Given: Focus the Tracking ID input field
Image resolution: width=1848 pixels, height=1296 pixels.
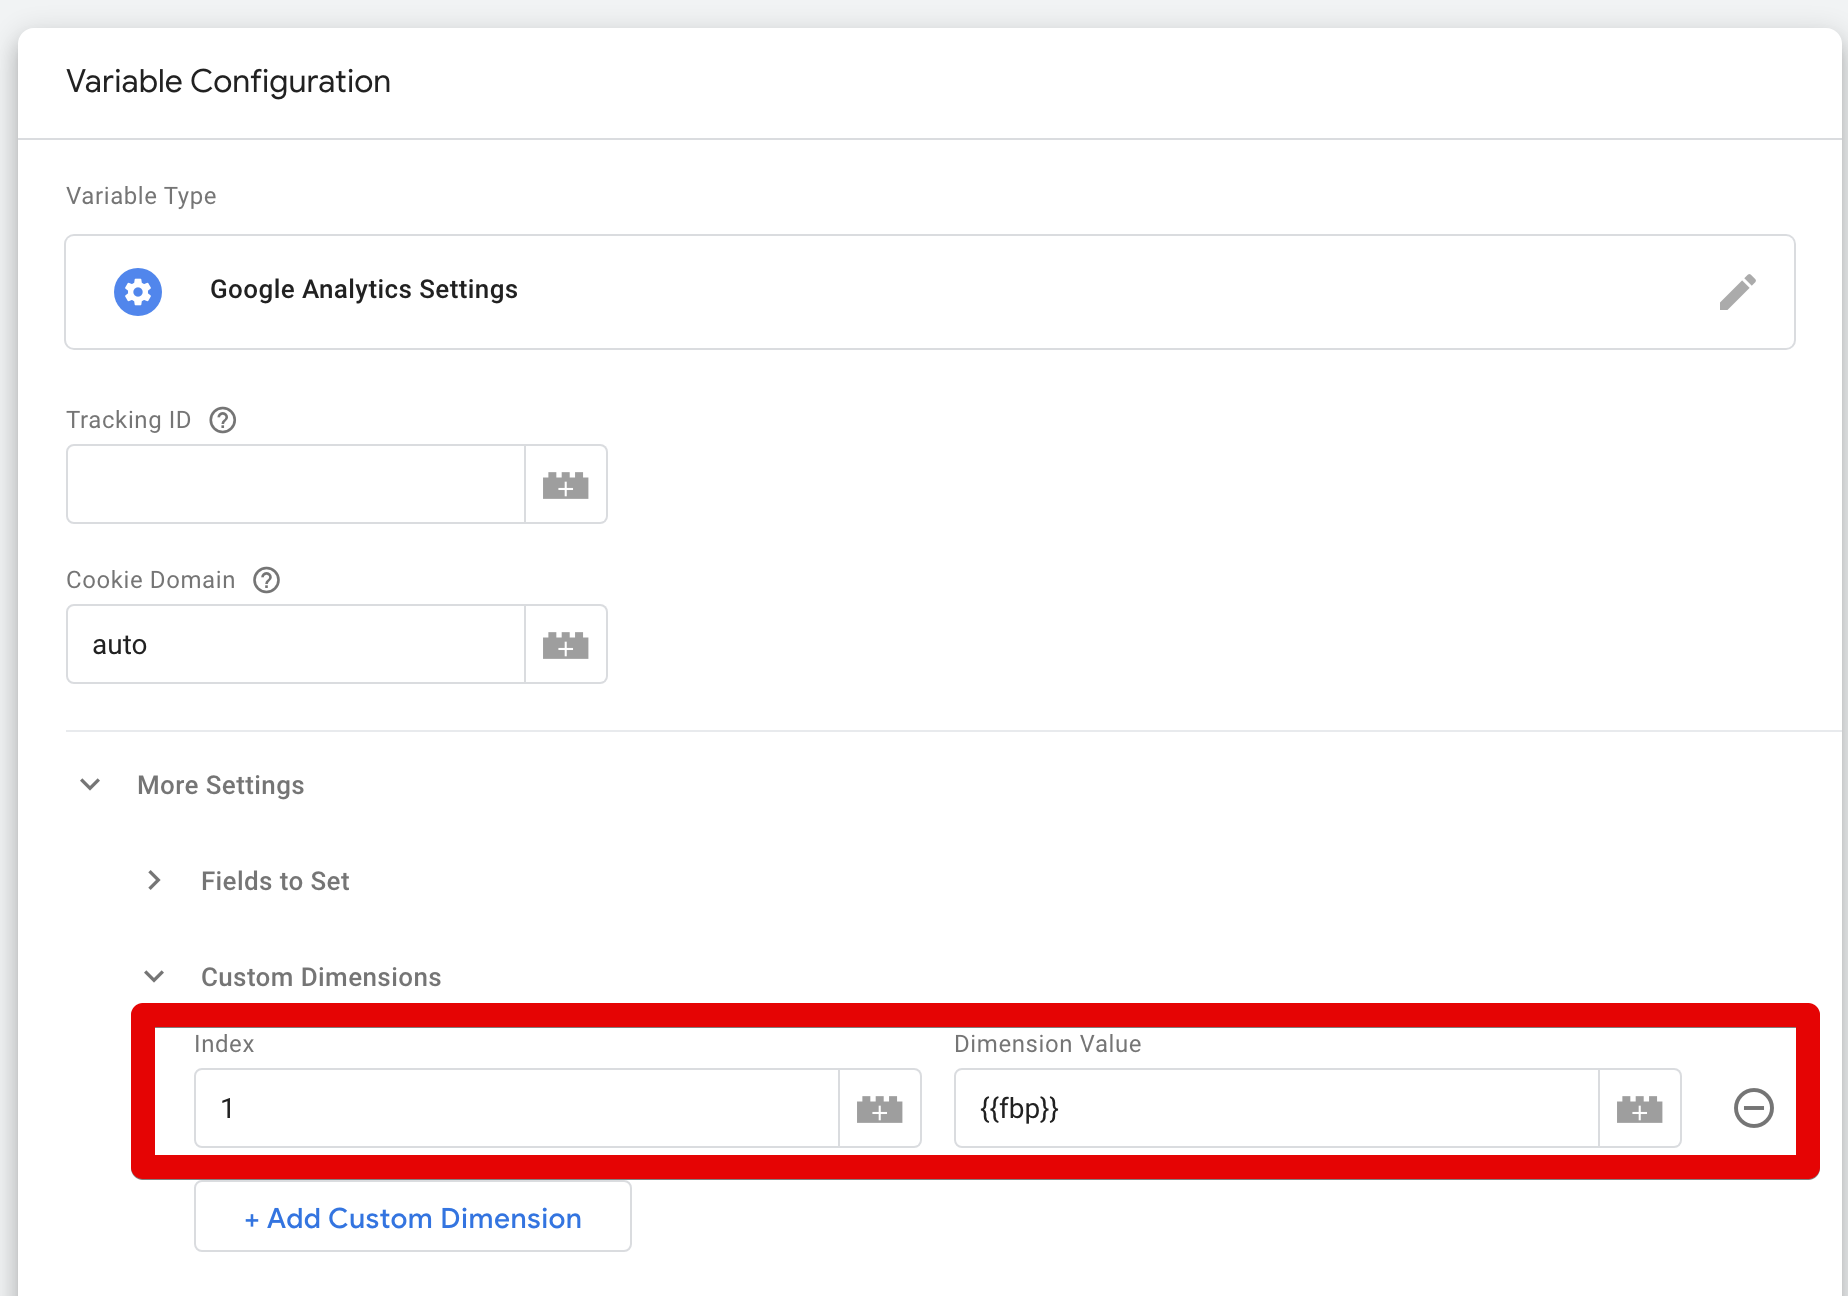Looking at the screenshot, I should [x=296, y=484].
